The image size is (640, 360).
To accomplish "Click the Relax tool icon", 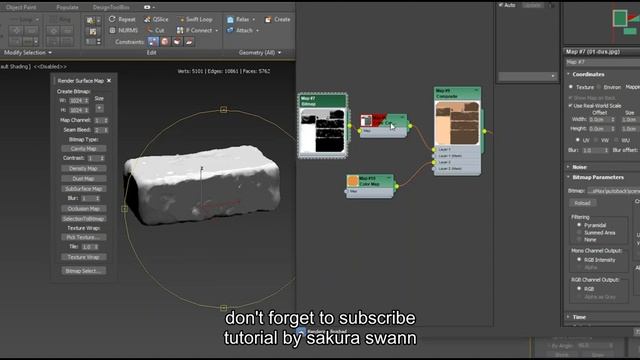I will point(230,19).
